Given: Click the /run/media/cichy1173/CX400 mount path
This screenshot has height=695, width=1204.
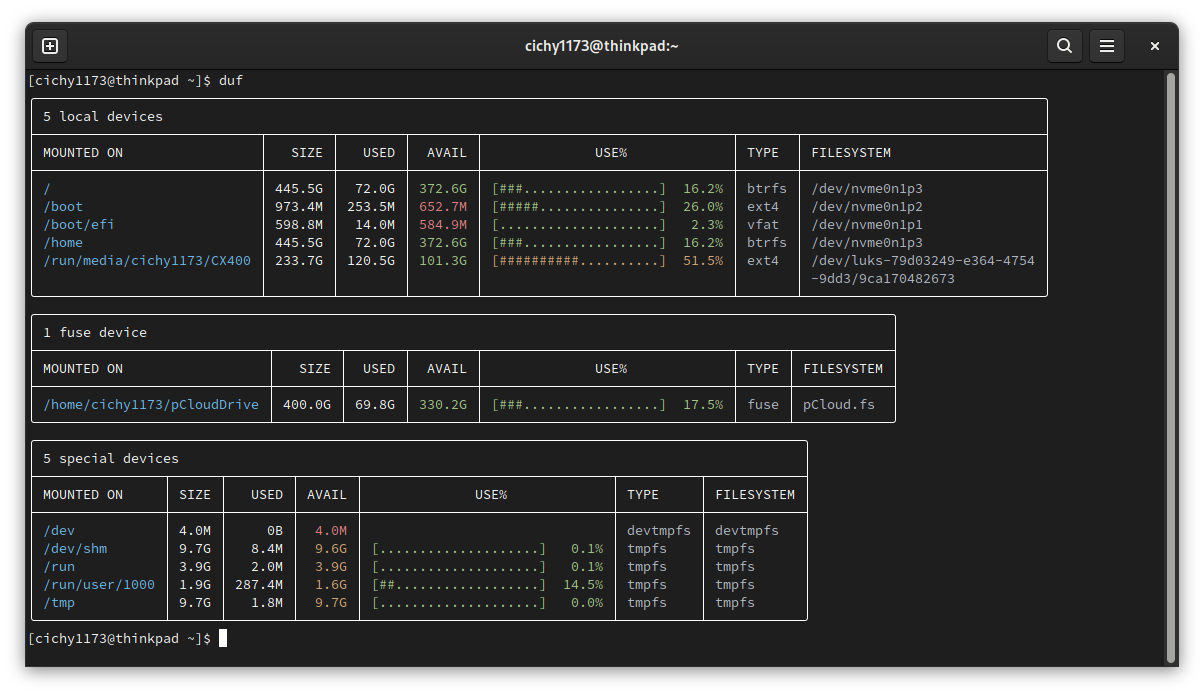Looking at the screenshot, I should [147, 260].
